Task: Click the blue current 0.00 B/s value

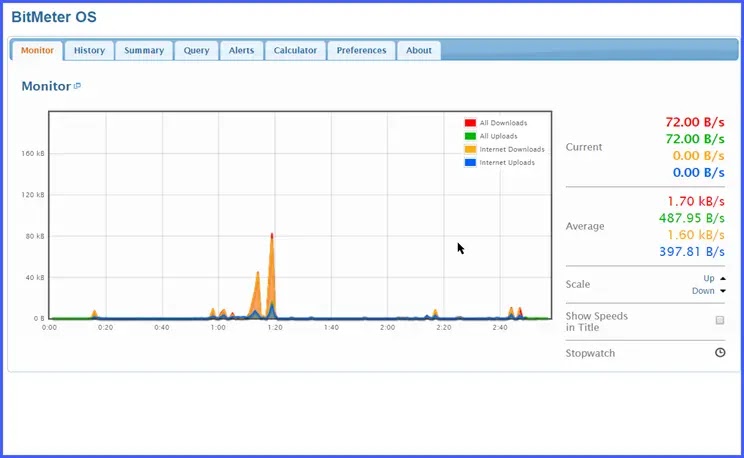Action: 698,172
